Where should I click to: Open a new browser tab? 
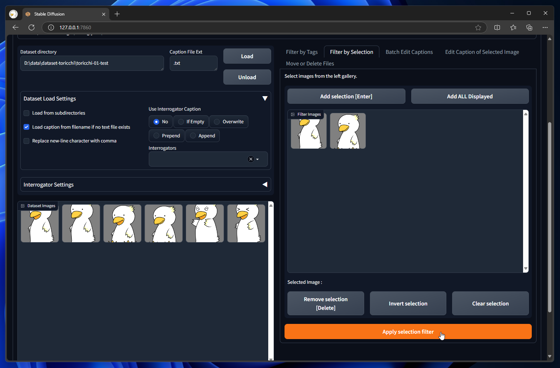(x=117, y=14)
